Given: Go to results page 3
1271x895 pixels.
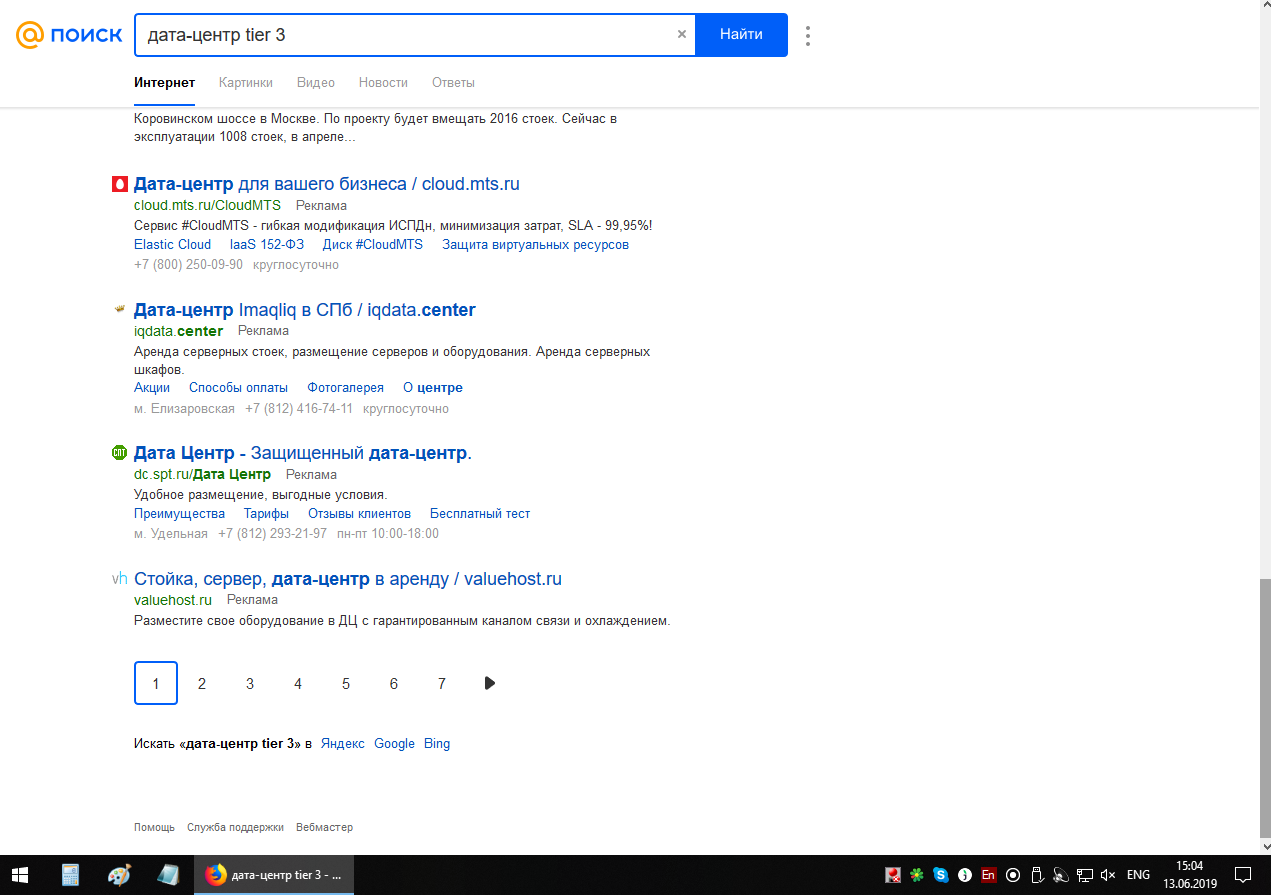Looking at the screenshot, I should coord(250,684).
